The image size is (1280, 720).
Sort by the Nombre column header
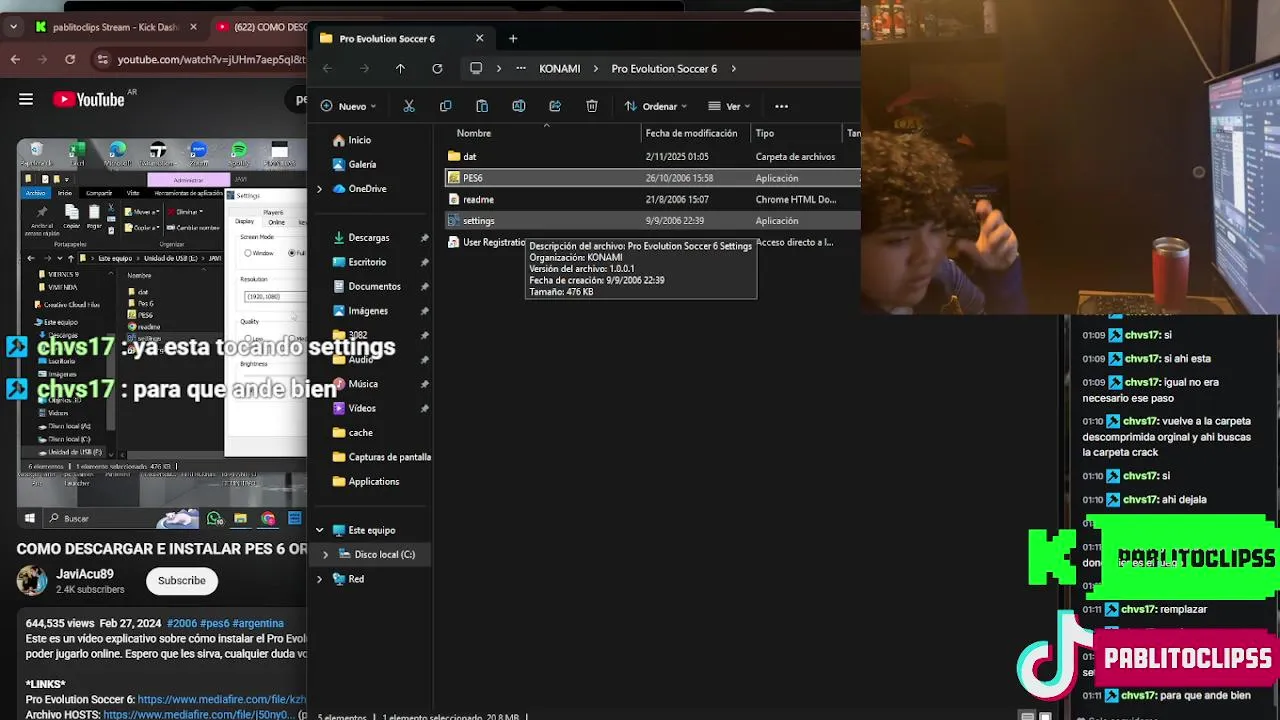pyautogui.click(x=474, y=133)
